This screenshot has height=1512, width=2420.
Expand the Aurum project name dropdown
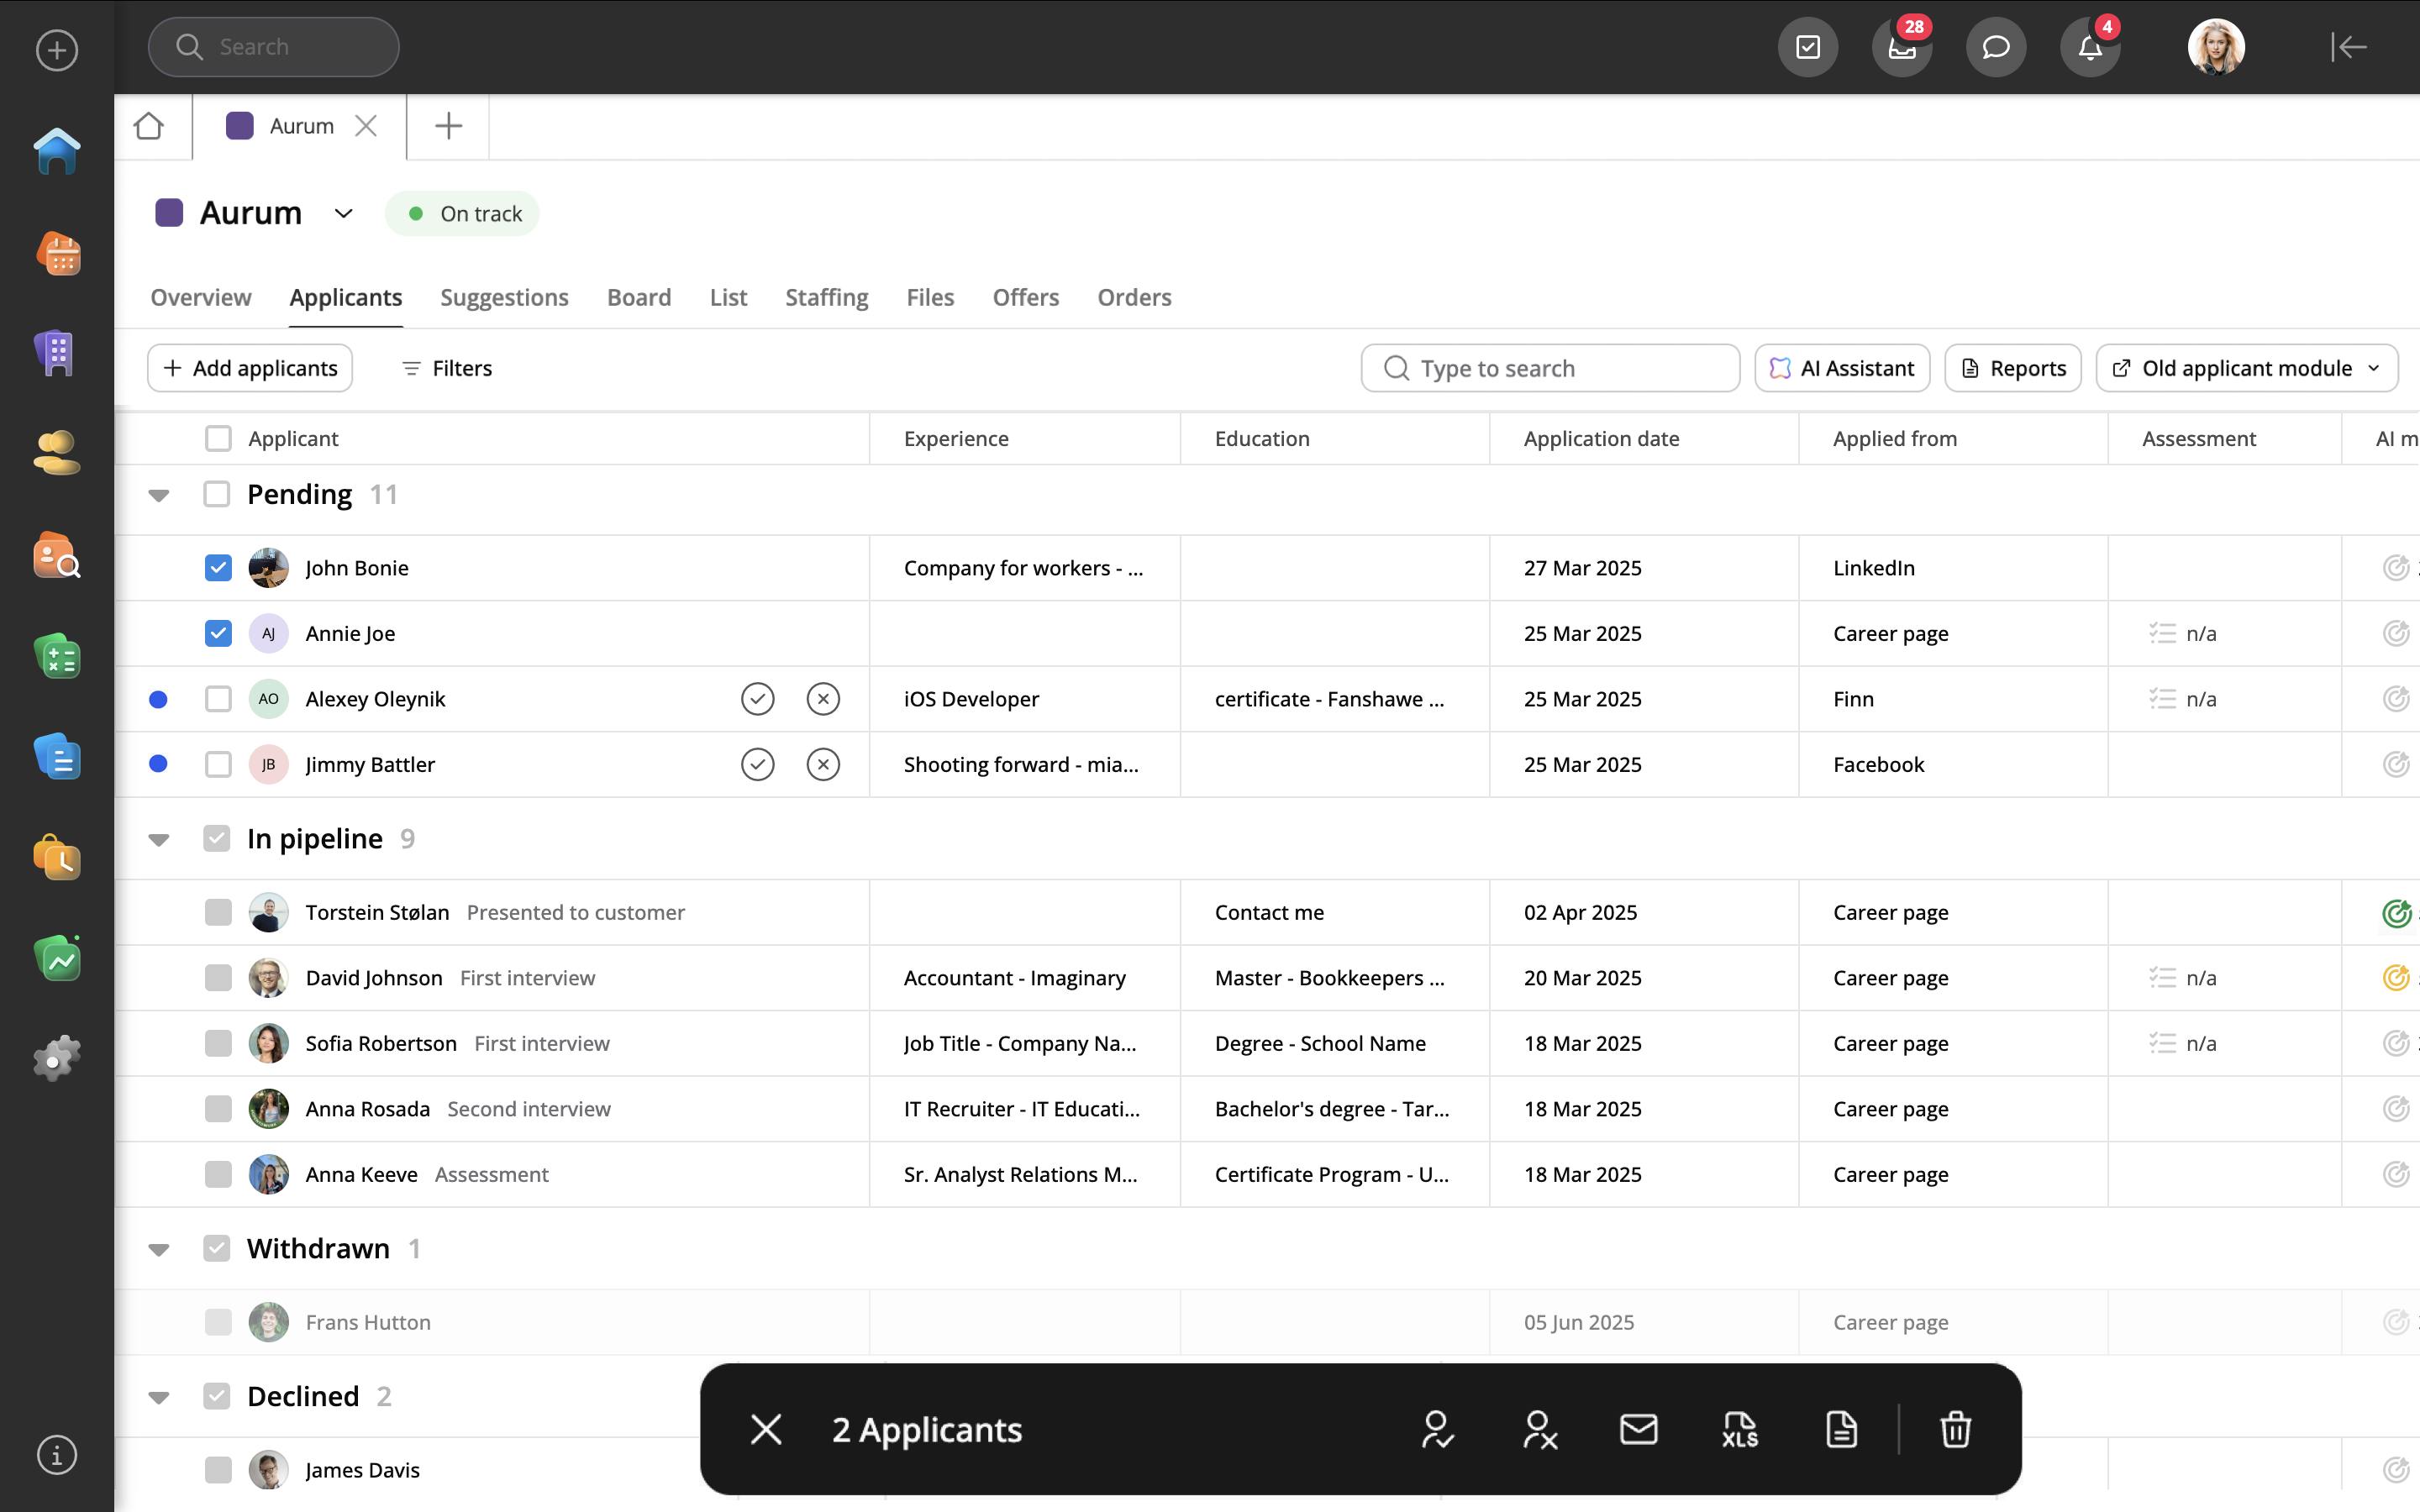coord(343,213)
